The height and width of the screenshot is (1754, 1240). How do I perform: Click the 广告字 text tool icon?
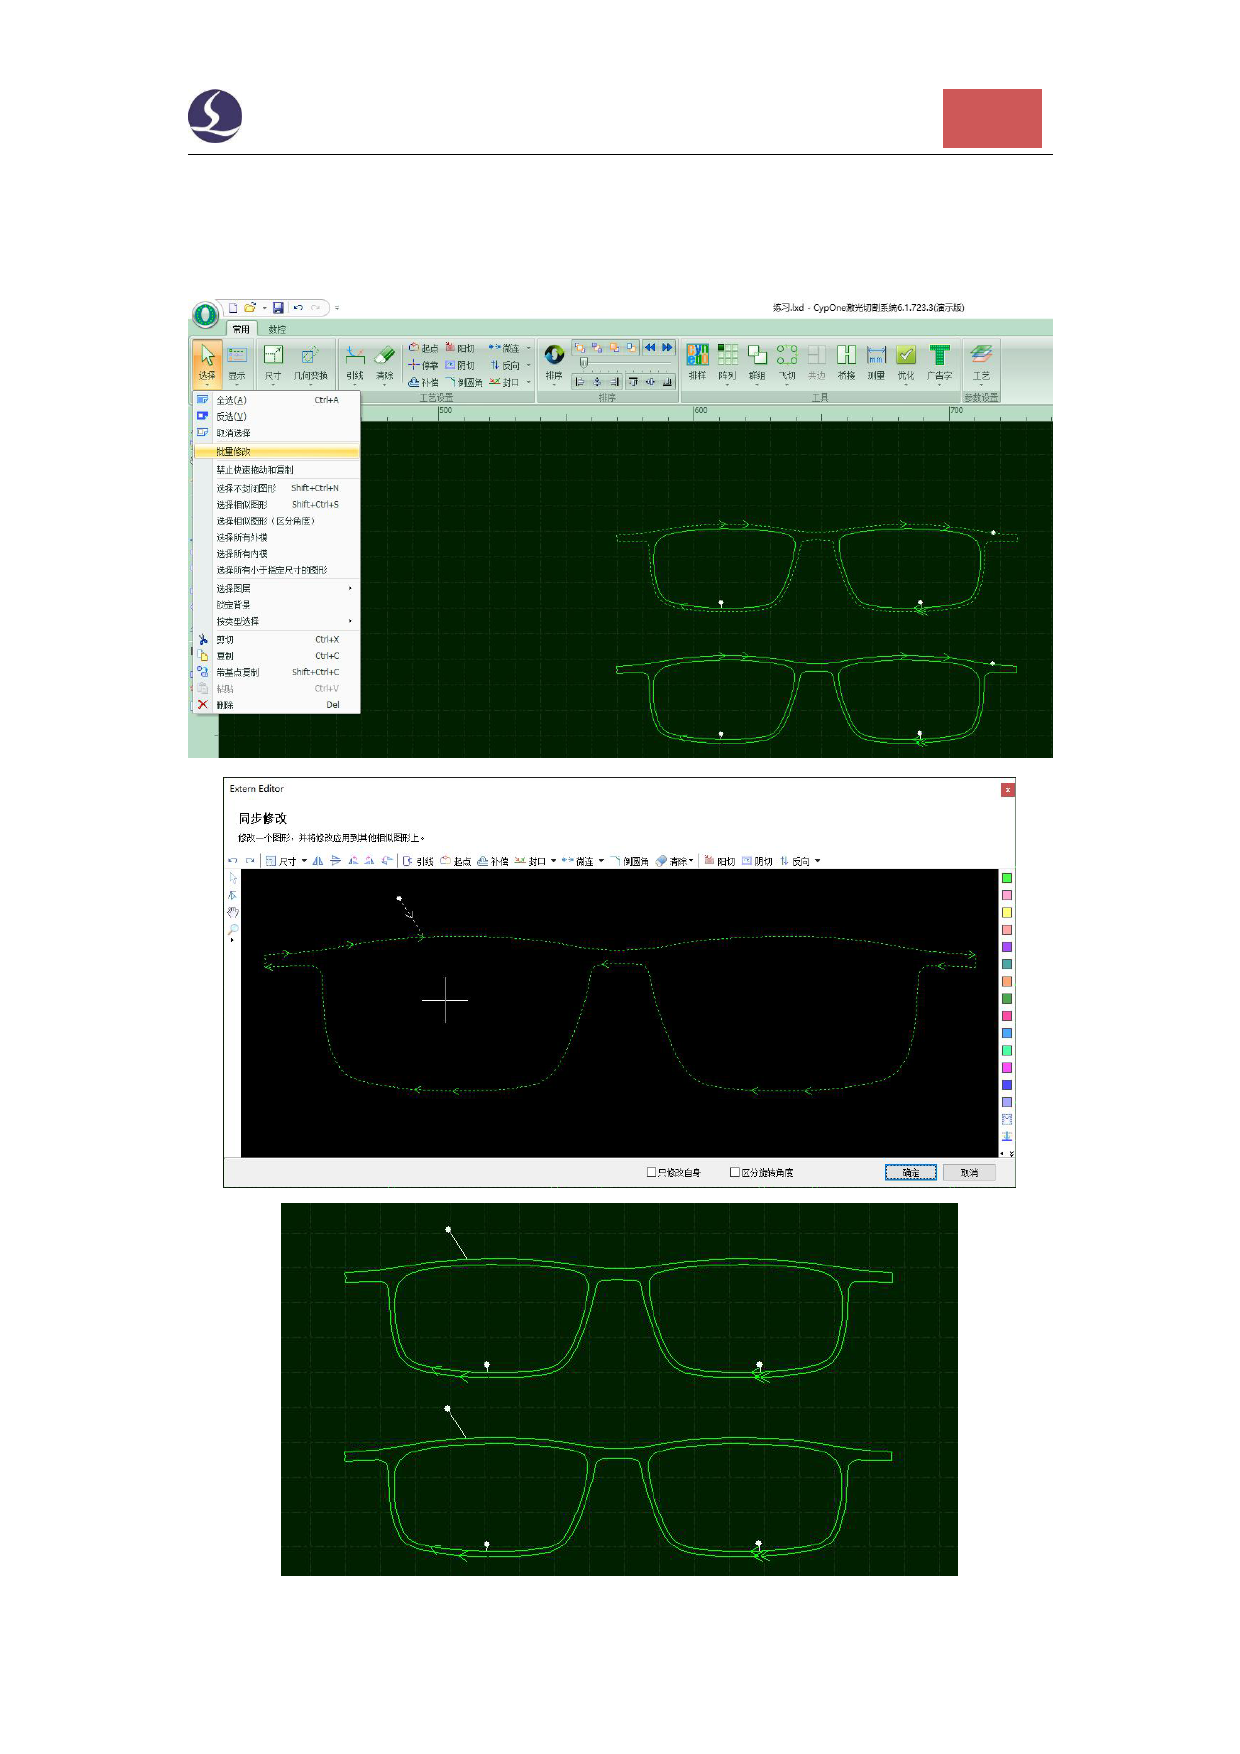[939, 360]
